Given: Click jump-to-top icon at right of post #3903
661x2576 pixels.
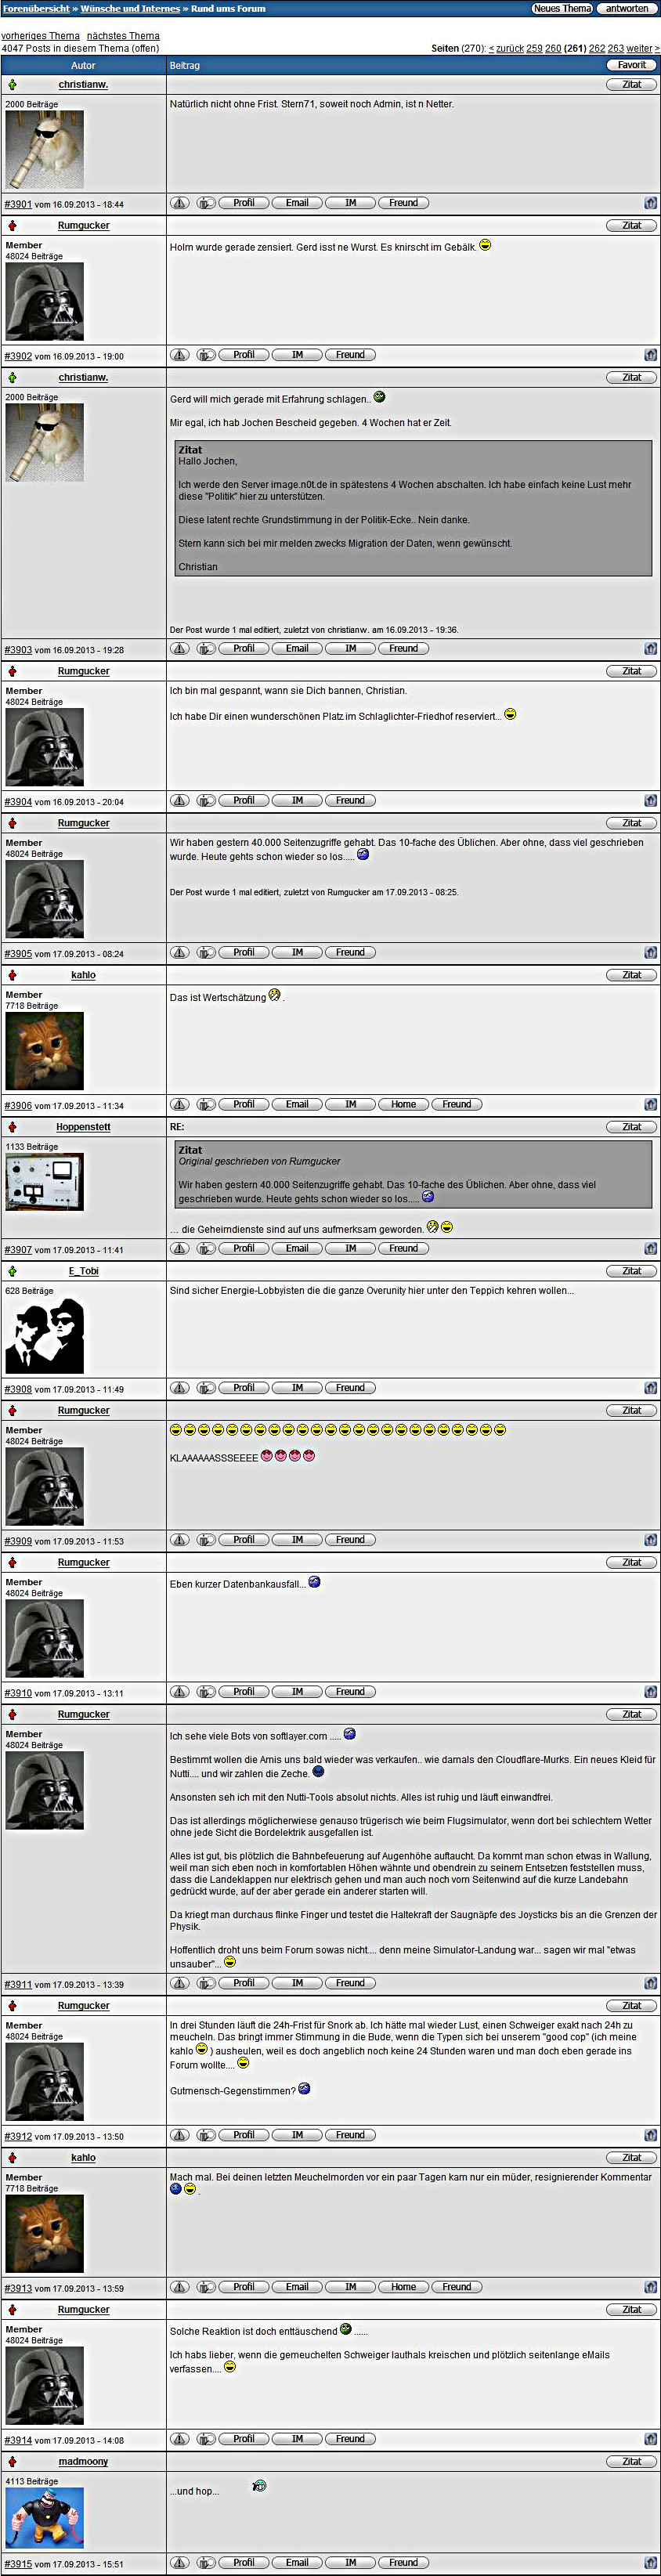Looking at the screenshot, I should click(650, 649).
